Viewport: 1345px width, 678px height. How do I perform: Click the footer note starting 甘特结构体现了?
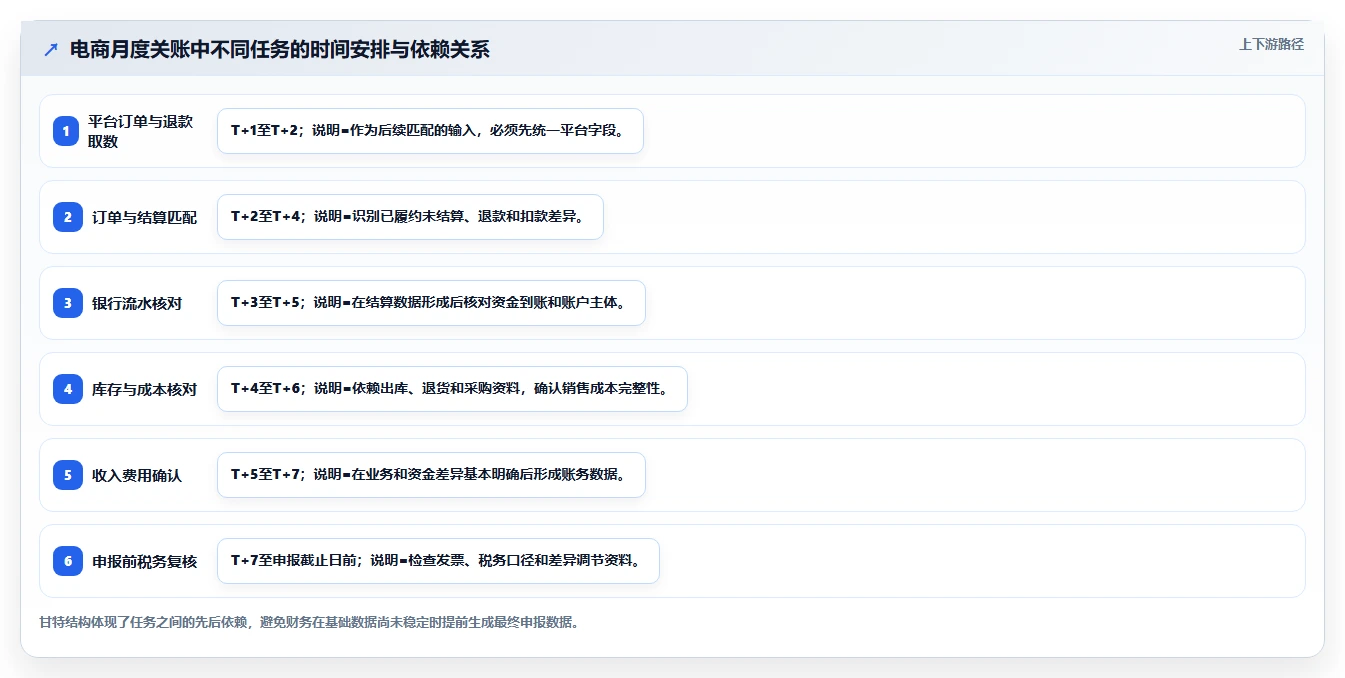click(309, 622)
